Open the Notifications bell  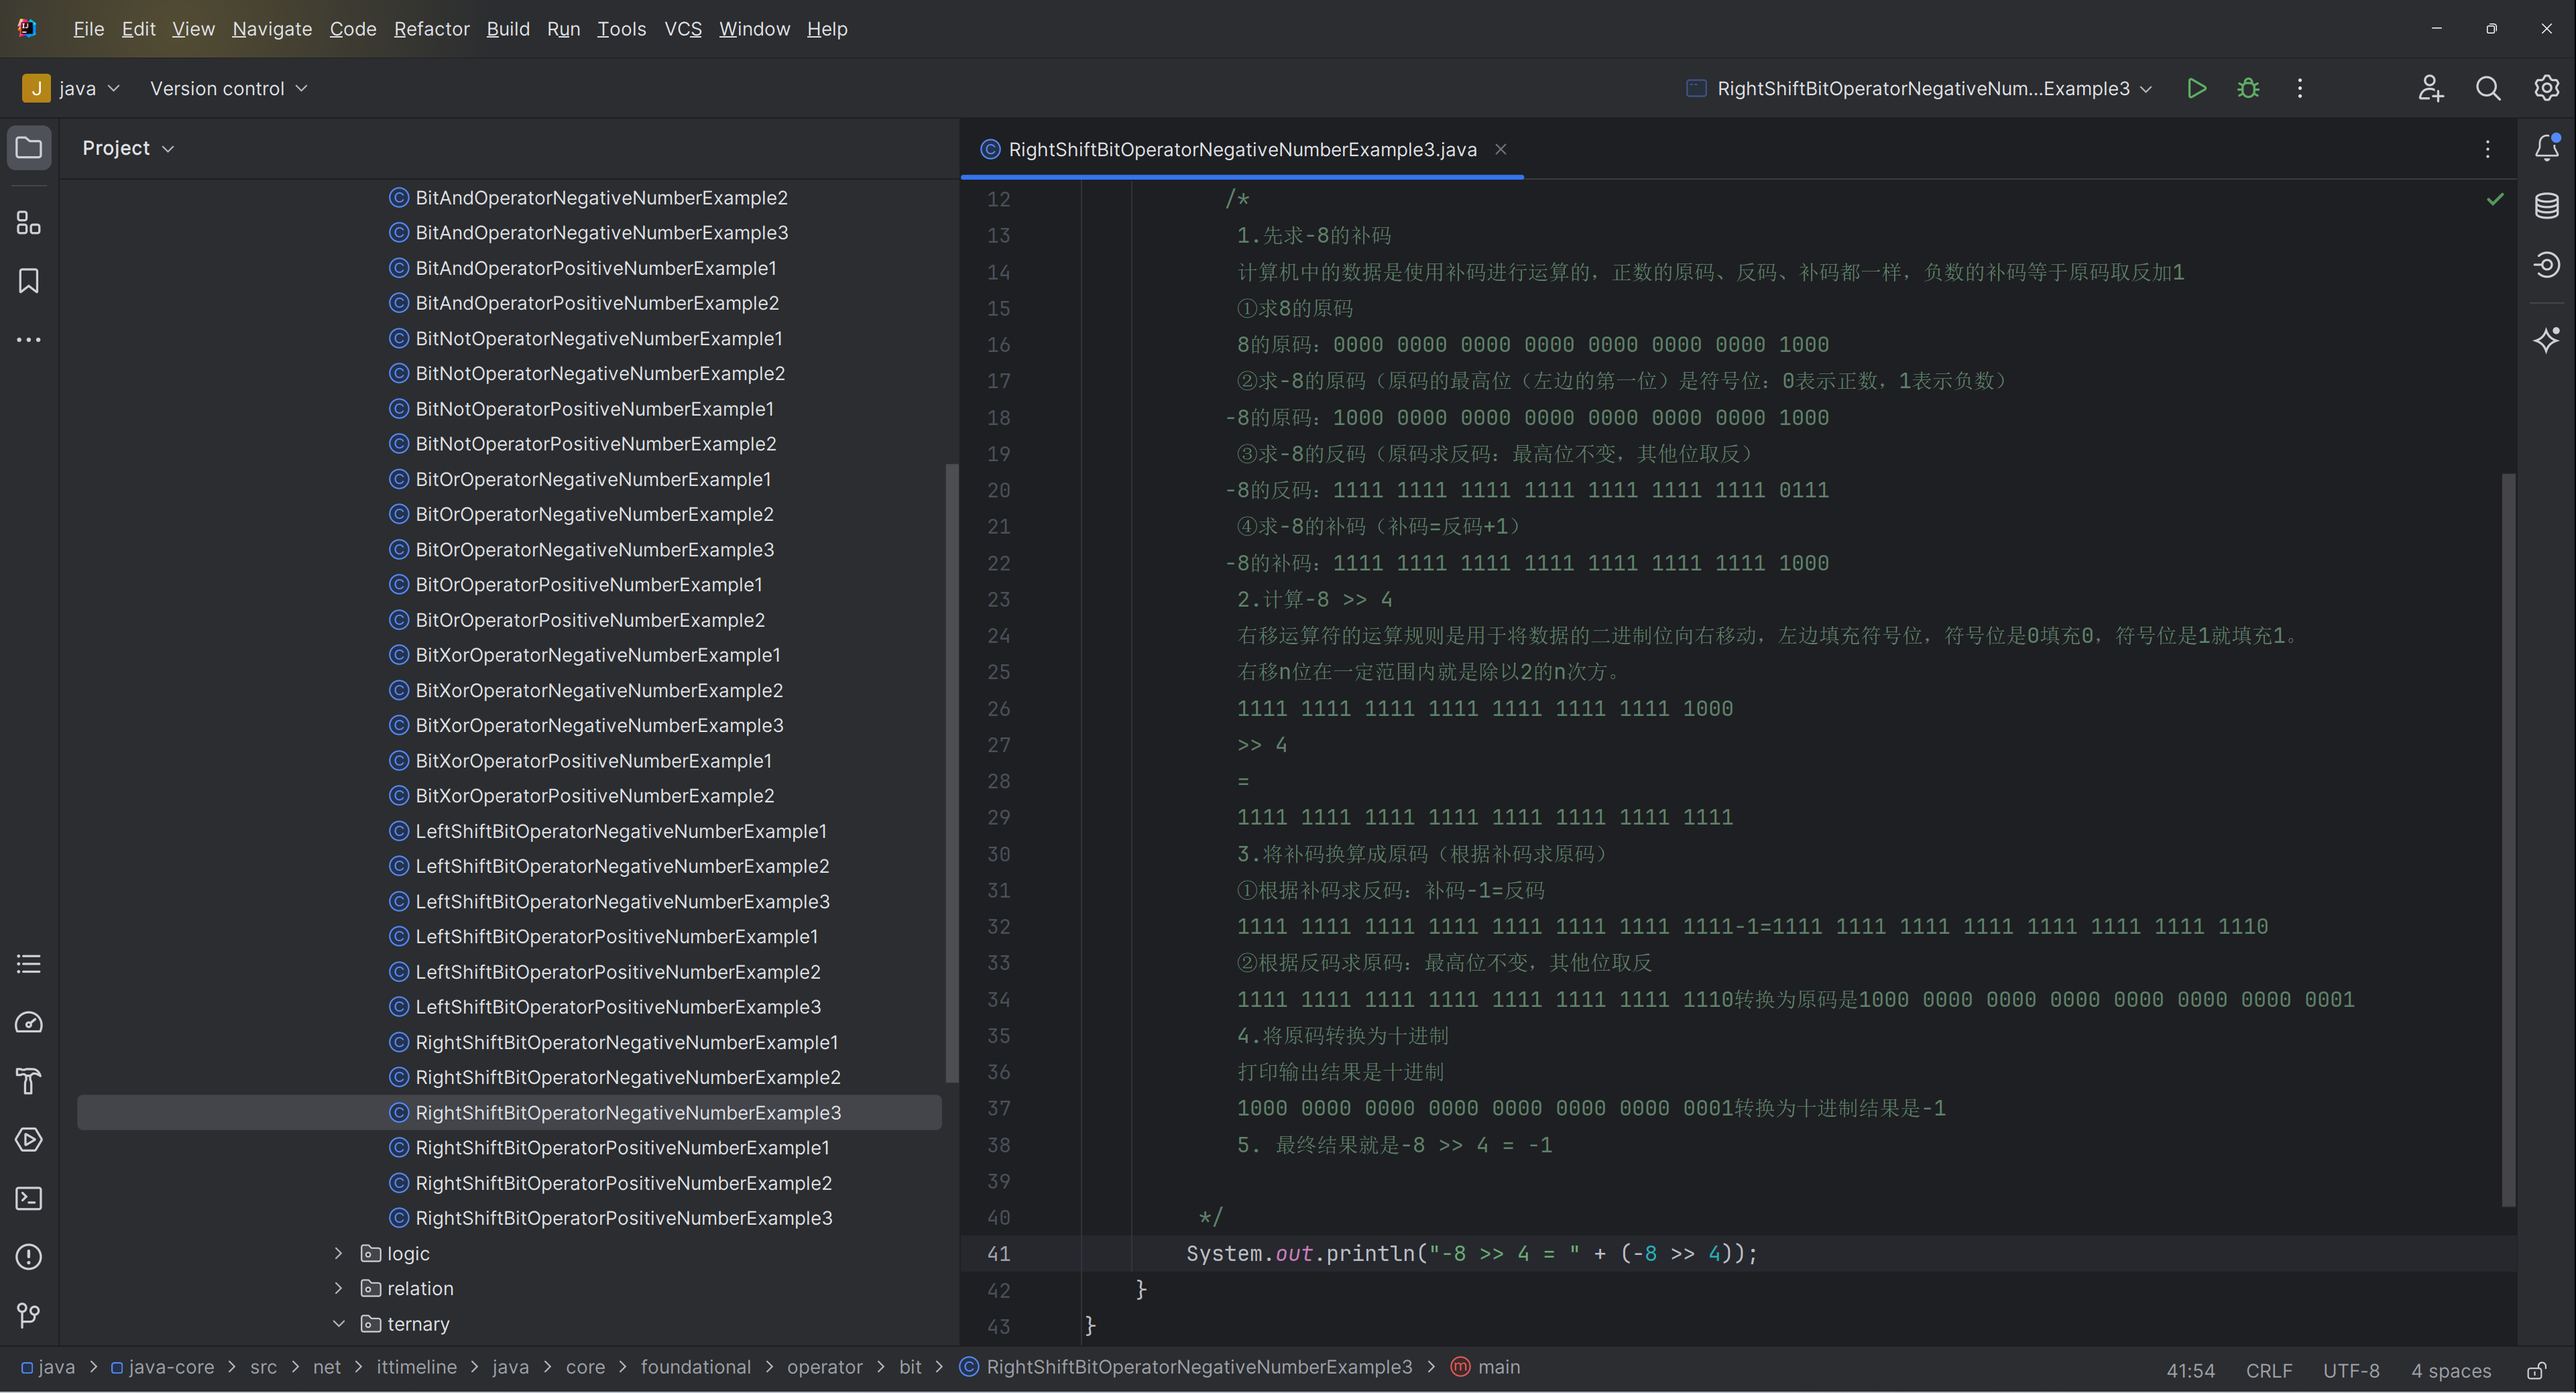2546,148
